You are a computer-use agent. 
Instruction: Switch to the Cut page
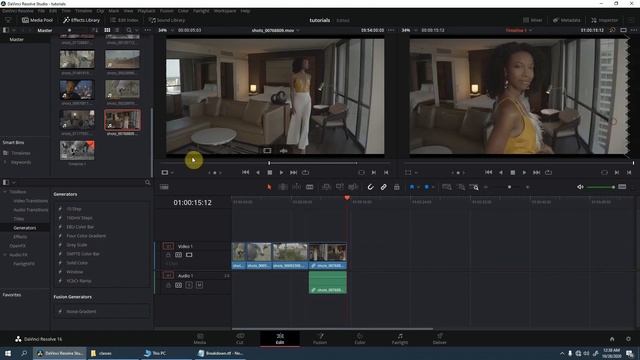click(x=240, y=338)
